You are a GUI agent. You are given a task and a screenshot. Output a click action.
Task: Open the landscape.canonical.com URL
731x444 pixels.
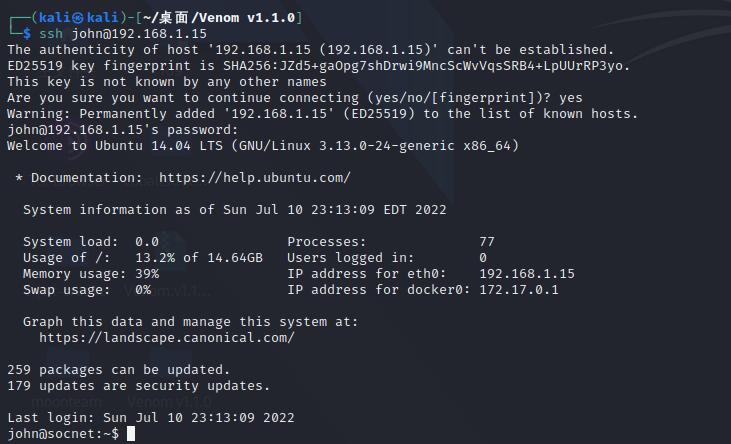point(166,338)
